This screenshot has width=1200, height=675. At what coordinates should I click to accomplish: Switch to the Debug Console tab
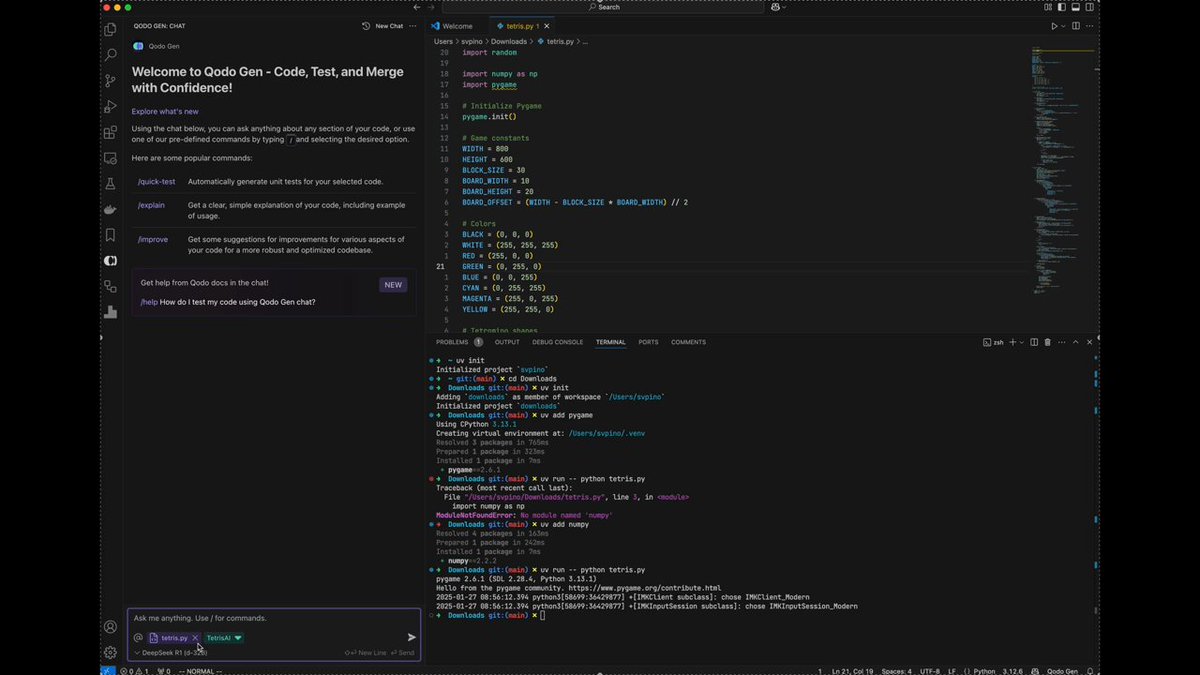coord(558,342)
